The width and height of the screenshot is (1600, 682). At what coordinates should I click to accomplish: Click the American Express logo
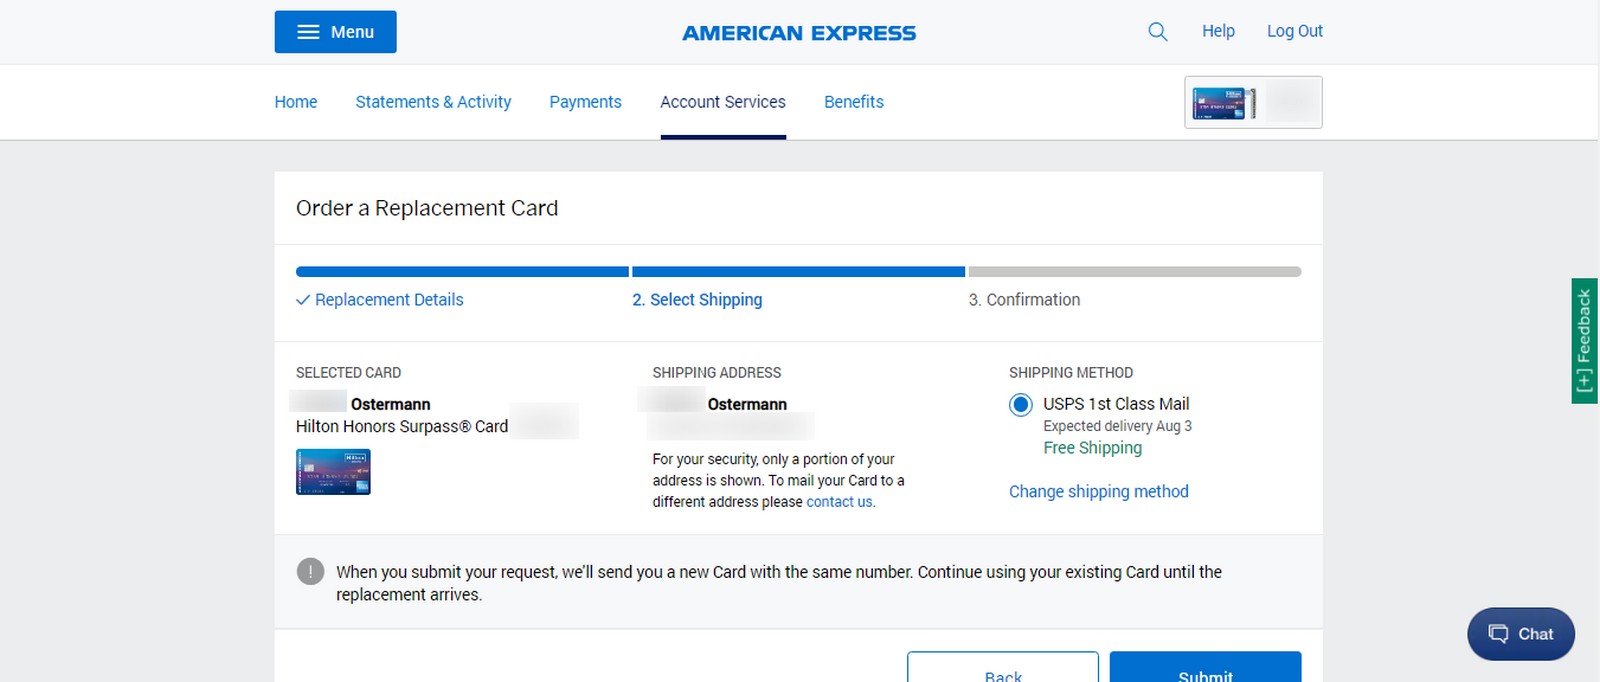click(798, 32)
